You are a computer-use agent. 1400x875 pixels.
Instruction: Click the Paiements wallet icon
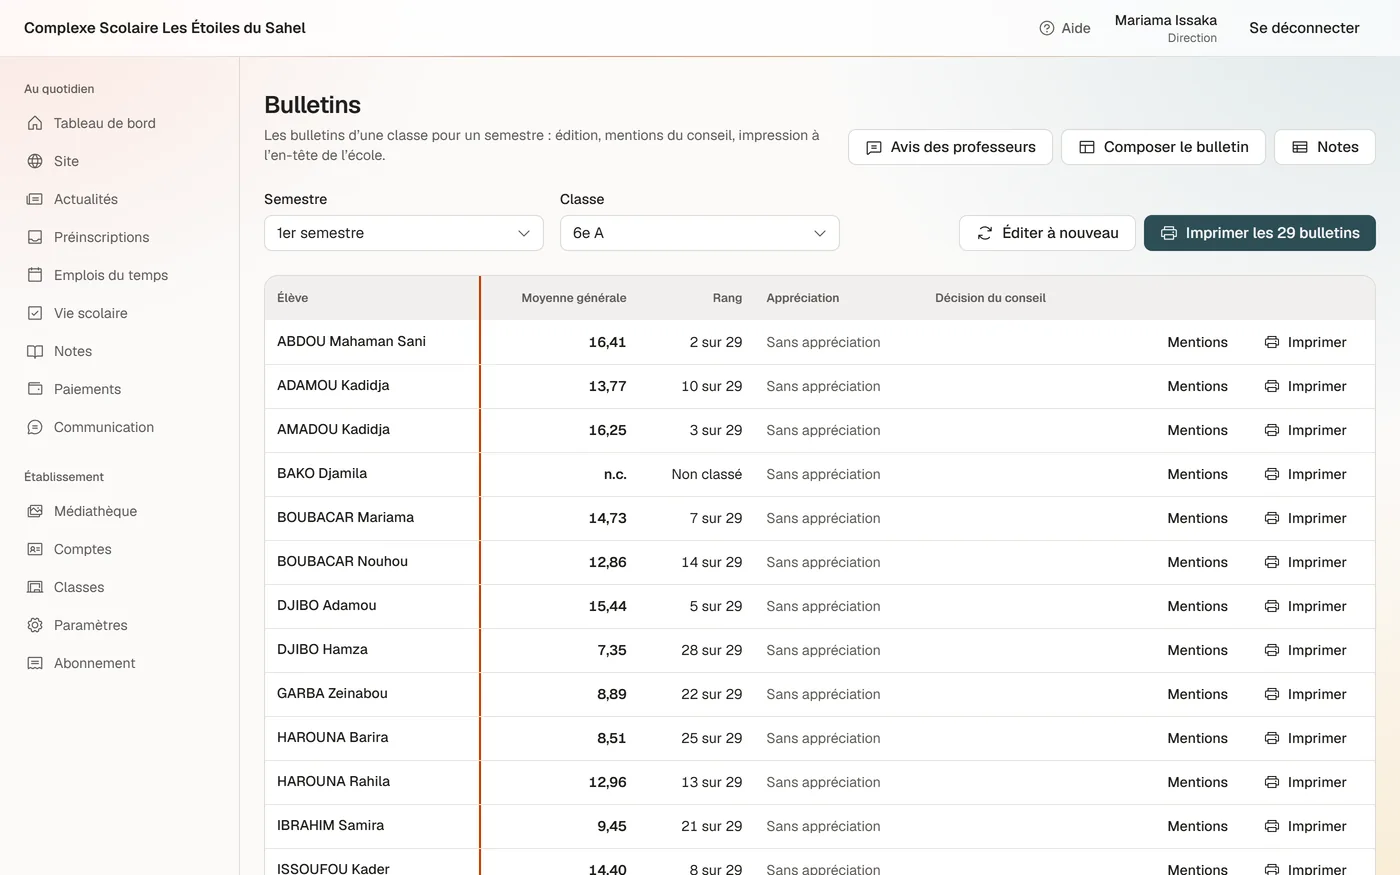coord(35,389)
